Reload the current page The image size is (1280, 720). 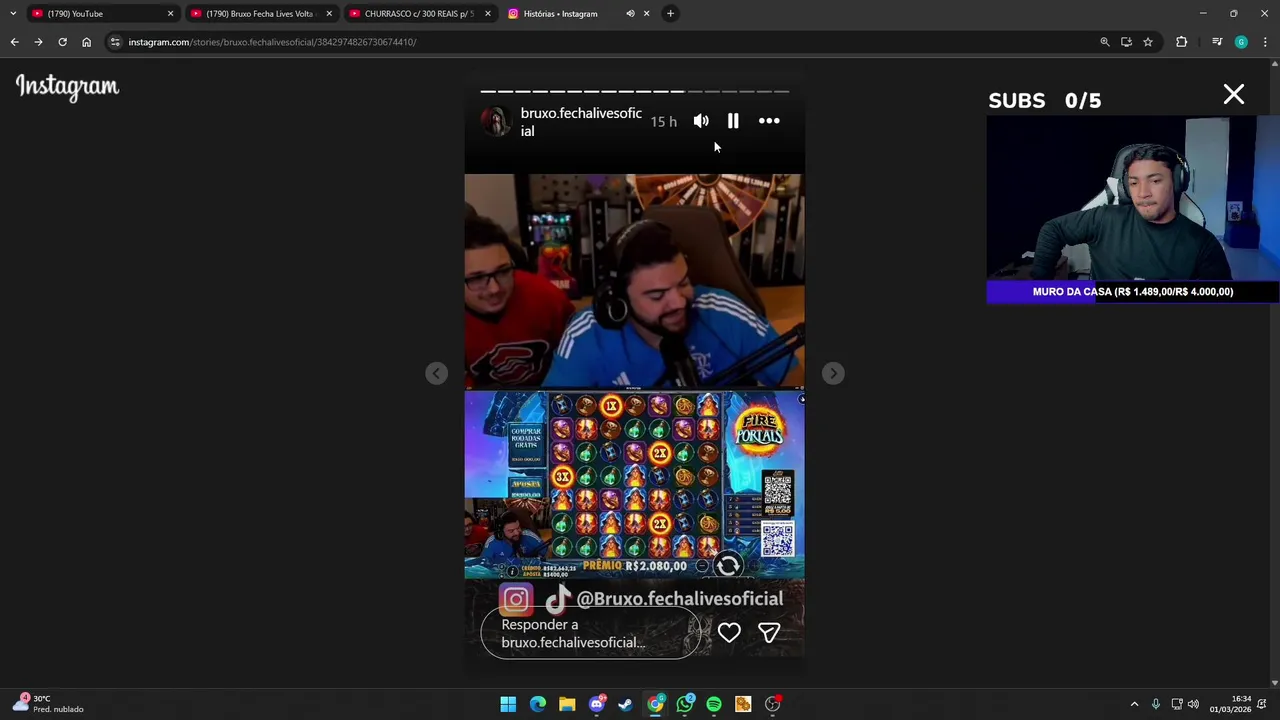click(x=62, y=42)
